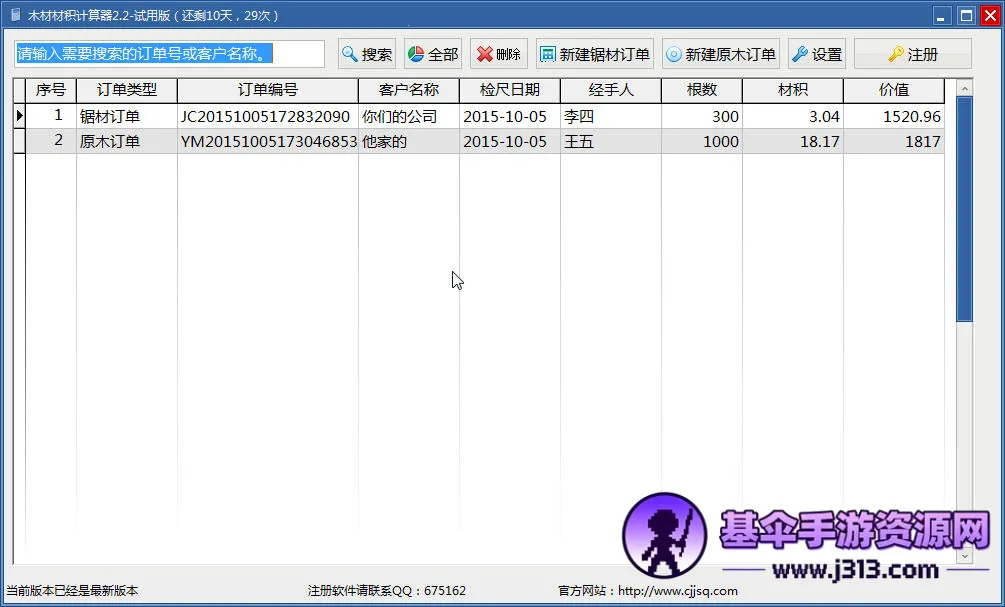Viewport: 1005px width, 607px height.
Task: Click the row selector arrow for row 1
Action: pyautogui.click(x=18, y=117)
